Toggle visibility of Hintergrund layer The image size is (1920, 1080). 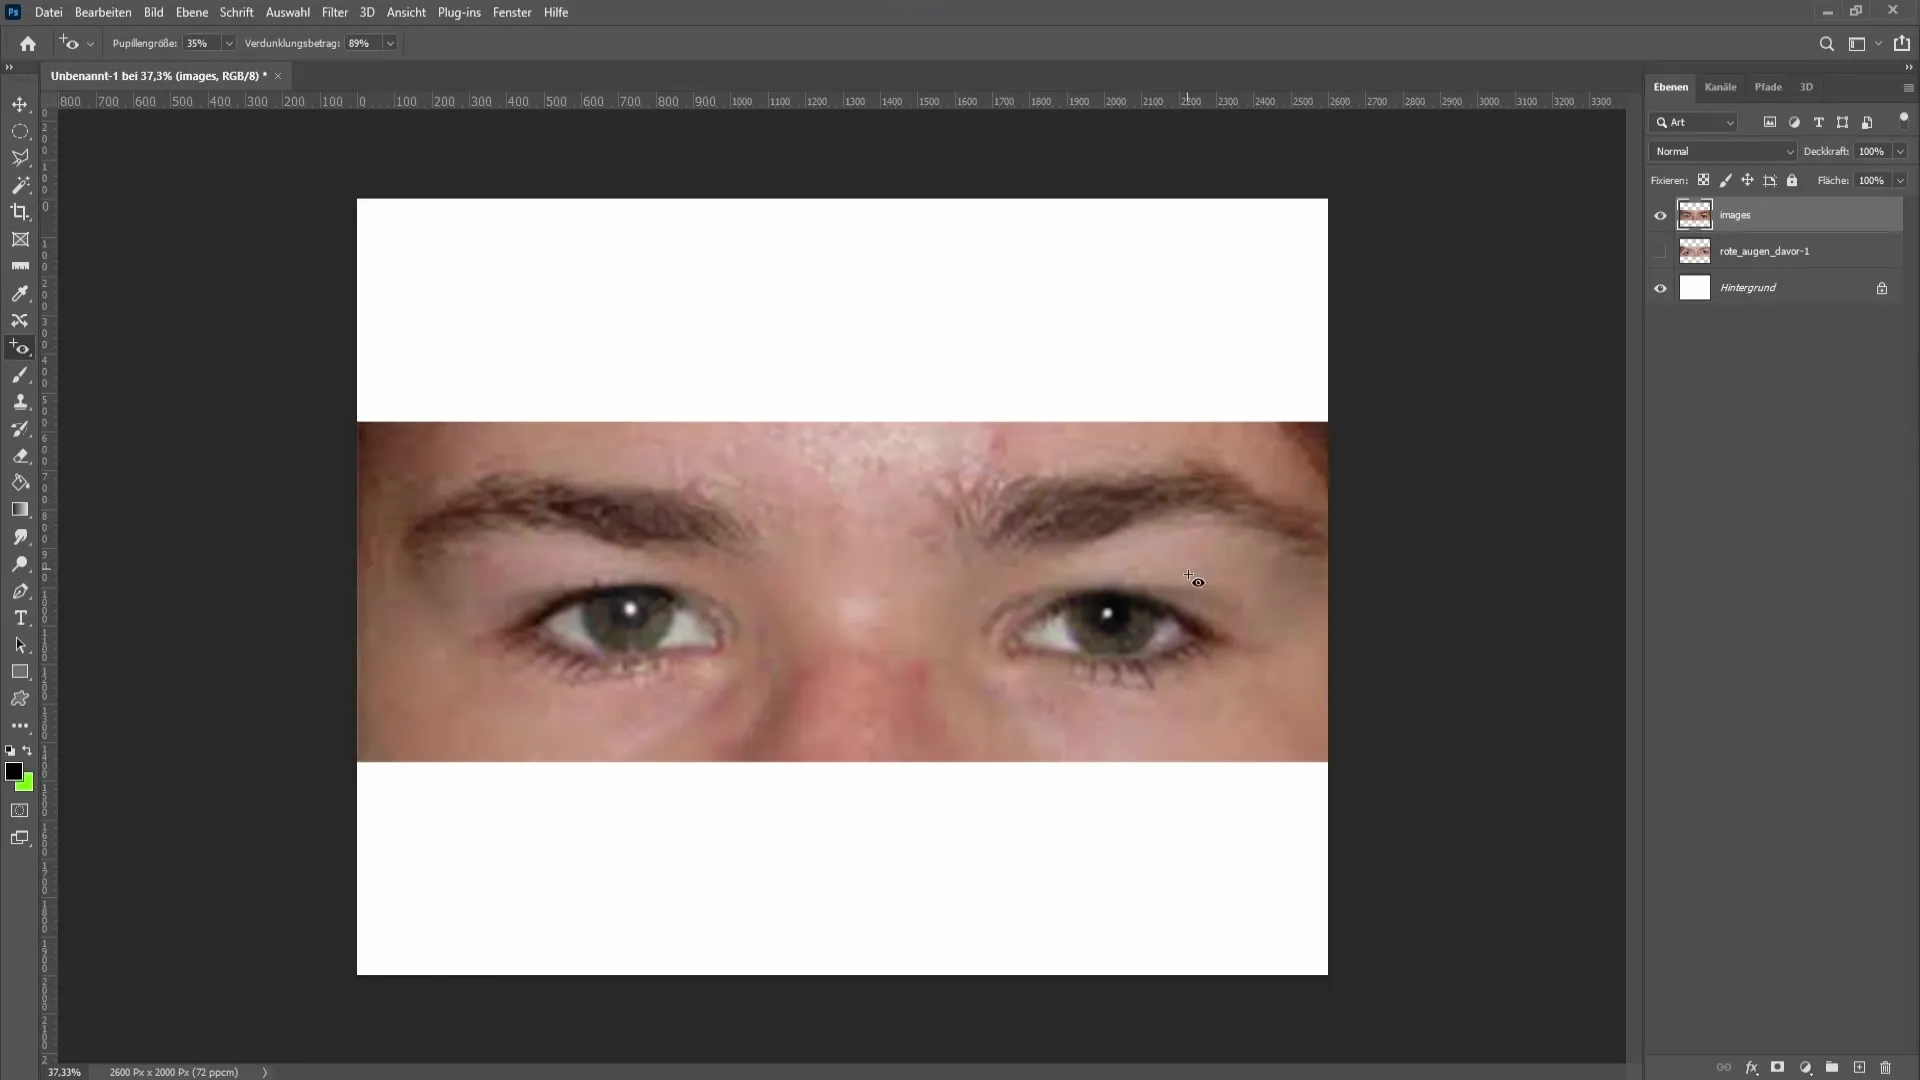pos(1660,287)
